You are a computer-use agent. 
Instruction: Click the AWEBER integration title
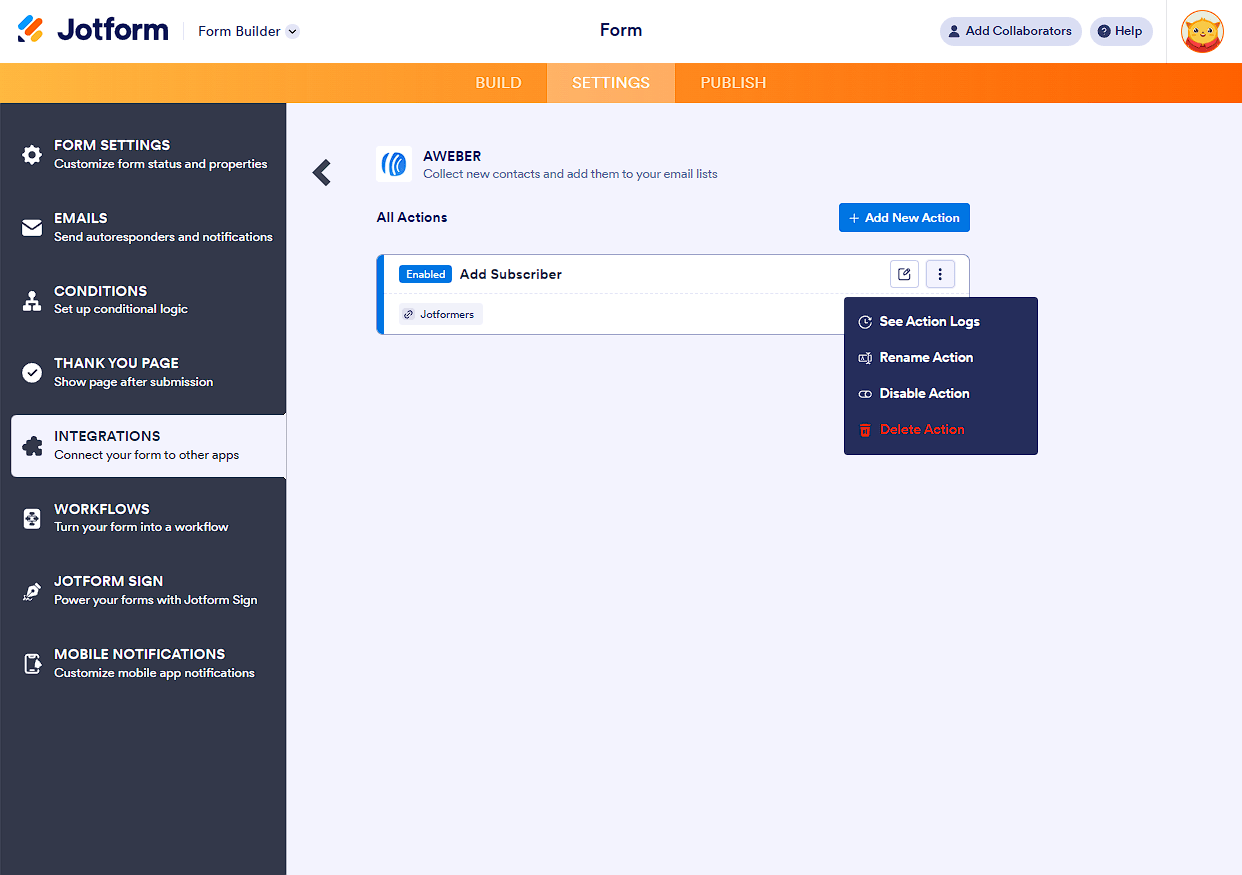[x=452, y=156]
